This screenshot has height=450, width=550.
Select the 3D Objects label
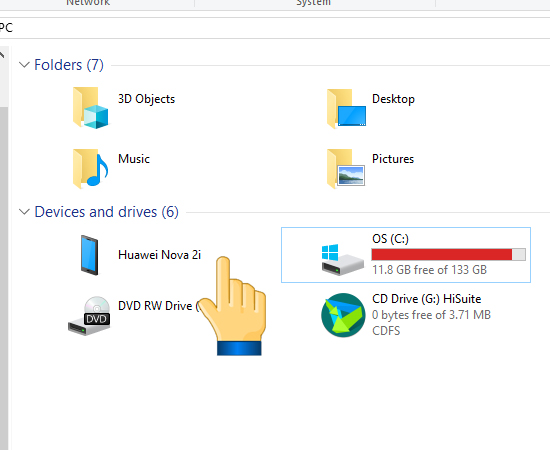pyautogui.click(x=146, y=99)
